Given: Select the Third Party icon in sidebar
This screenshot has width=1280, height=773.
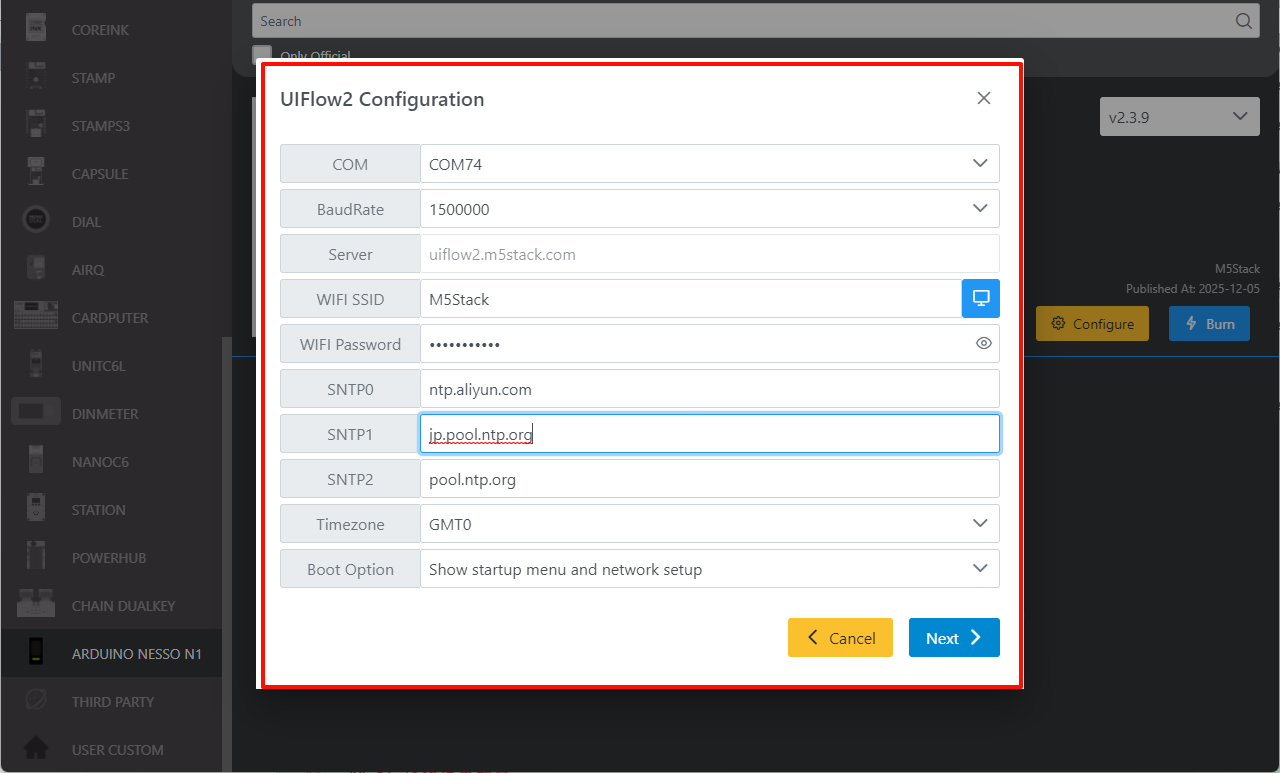Looking at the screenshot, I should pyautogui.click(x=36, y=702).
